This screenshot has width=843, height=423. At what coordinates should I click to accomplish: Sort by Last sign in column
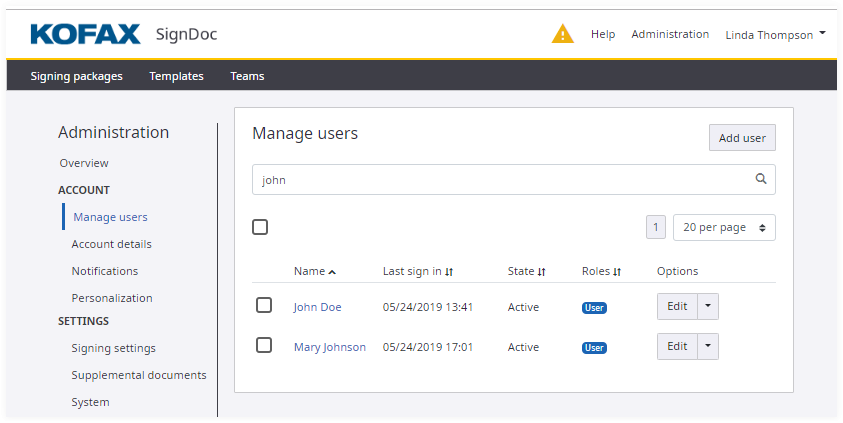click(449, 272)
